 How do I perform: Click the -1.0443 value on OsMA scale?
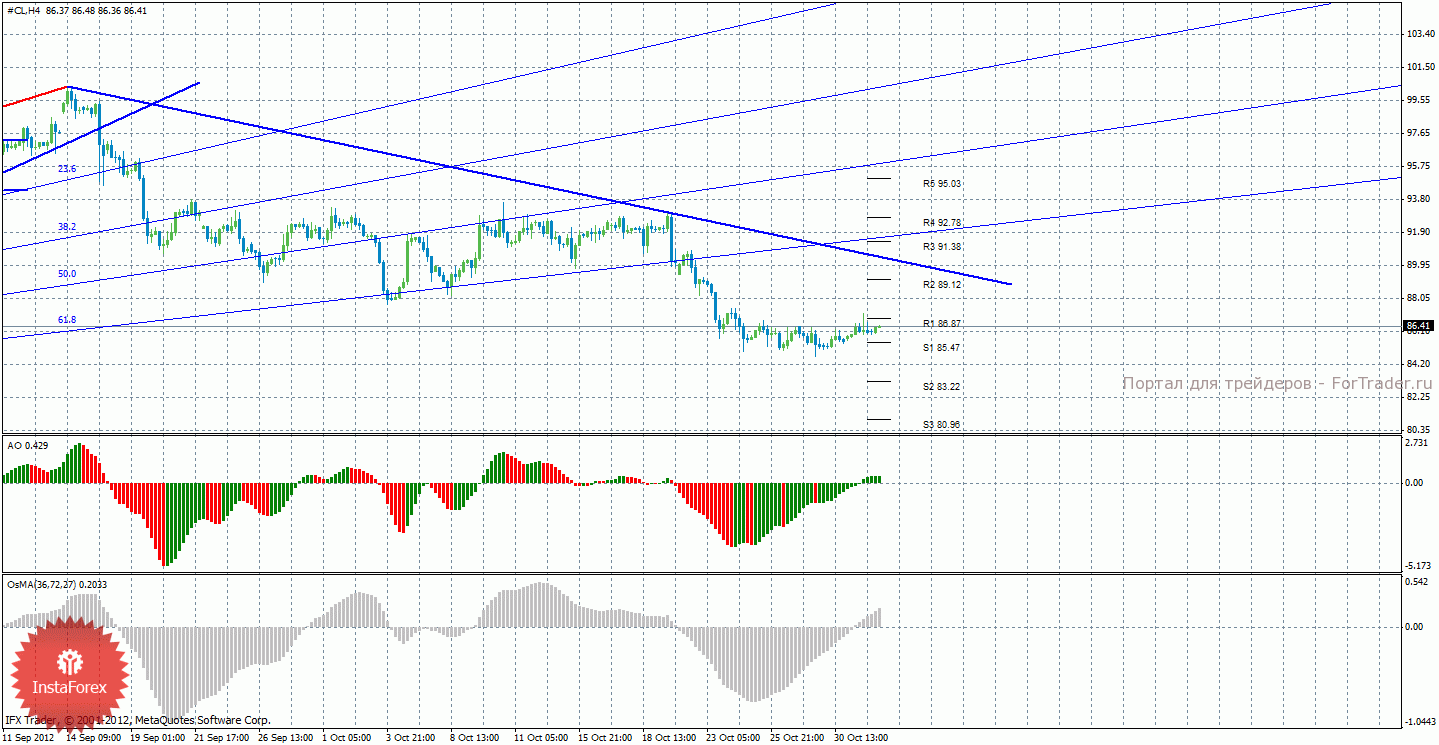(x=1421, y=721)
